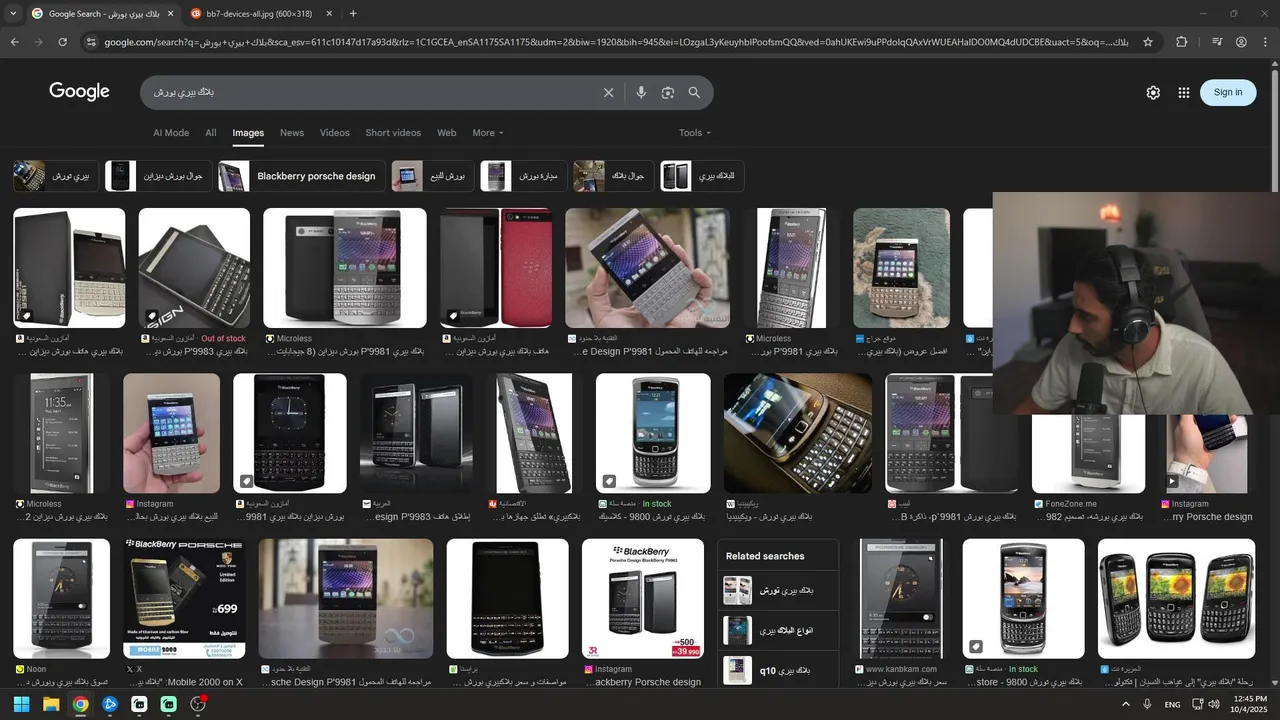1280x720 pixels.
Task: Click the Sign in button
Action: [x=1228, y=92]
